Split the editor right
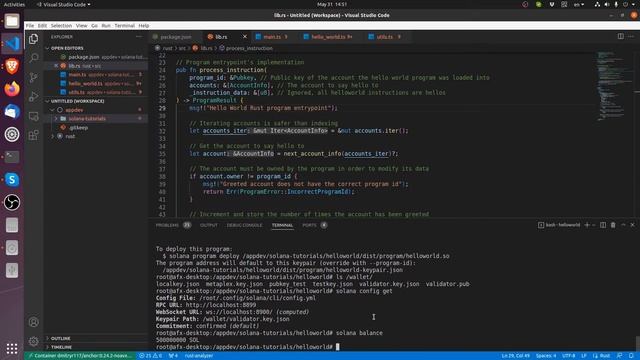 point(620,36)
